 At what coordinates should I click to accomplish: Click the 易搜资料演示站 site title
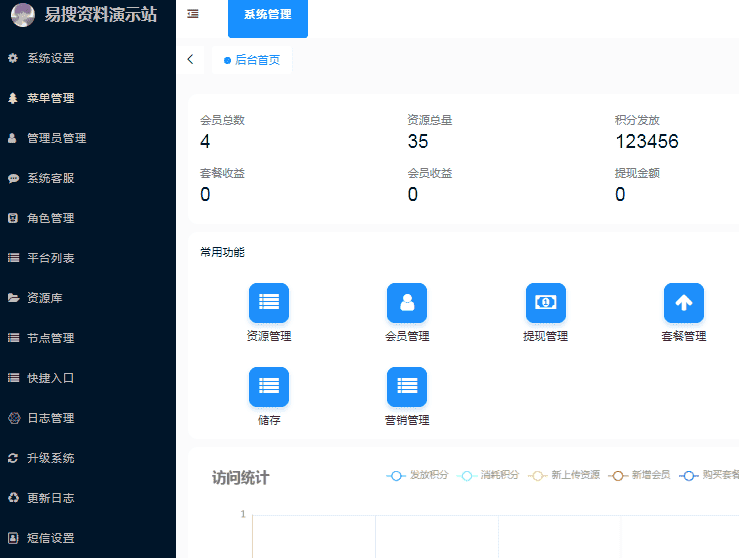(x=100, y=15)
